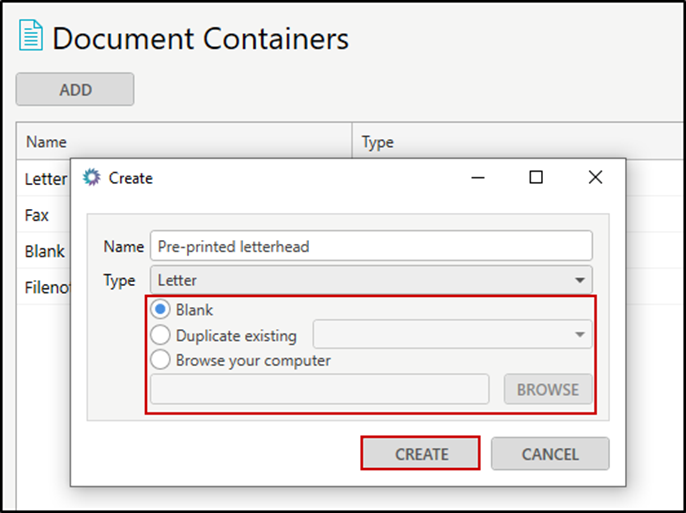Click the Type column header

(x=378, y=142)
